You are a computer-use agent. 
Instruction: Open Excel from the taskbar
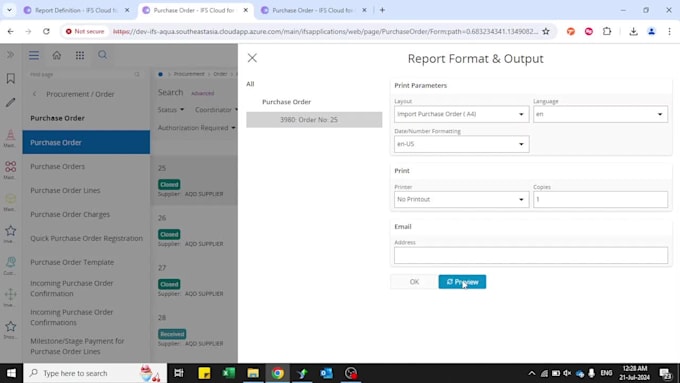[229, 373]
